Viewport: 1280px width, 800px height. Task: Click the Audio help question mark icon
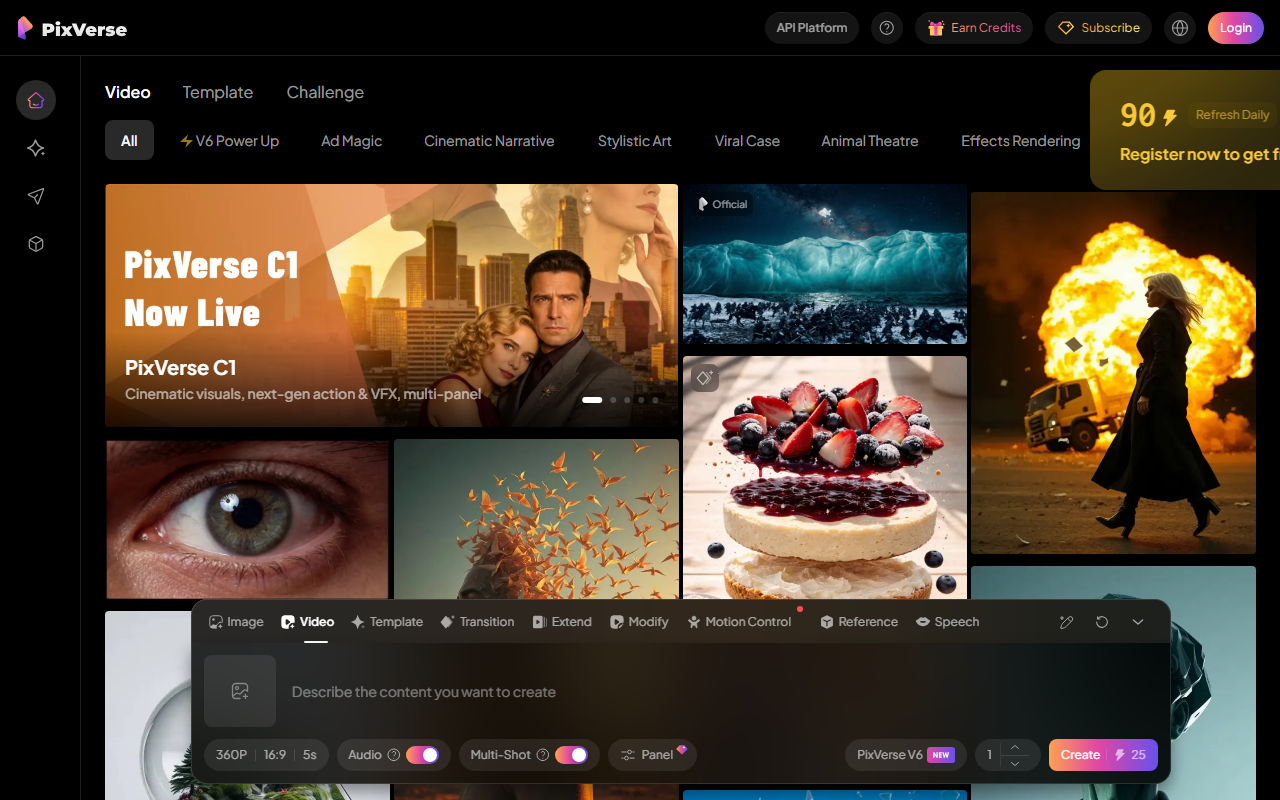tap(394, 755)
